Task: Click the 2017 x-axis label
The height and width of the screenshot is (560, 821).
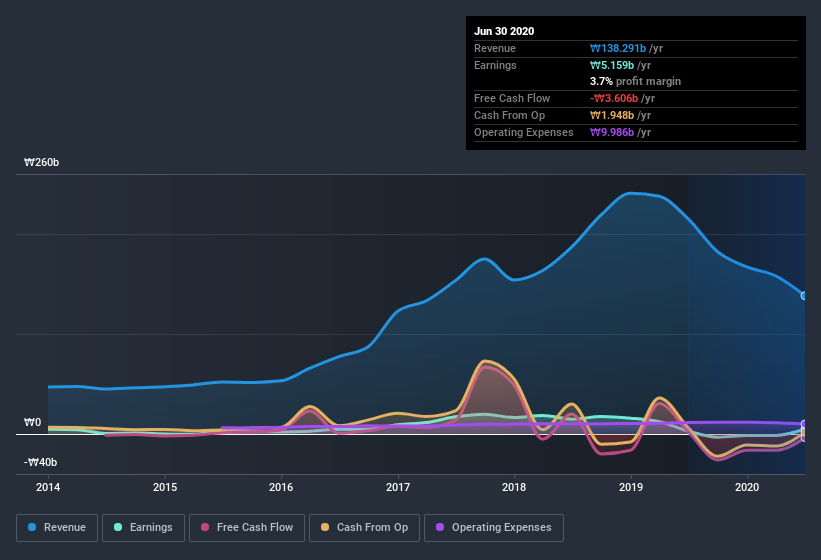Action: 398,487
